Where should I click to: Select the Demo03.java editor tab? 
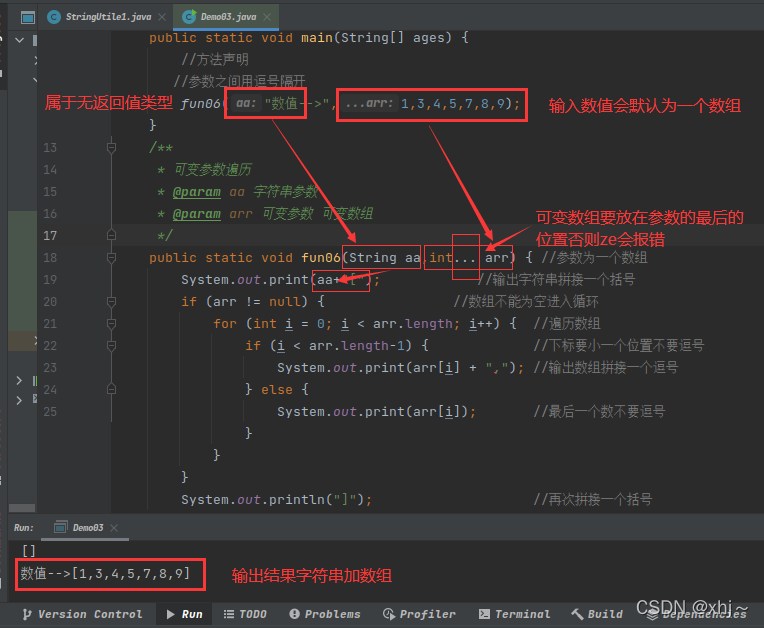click(228, 17)
